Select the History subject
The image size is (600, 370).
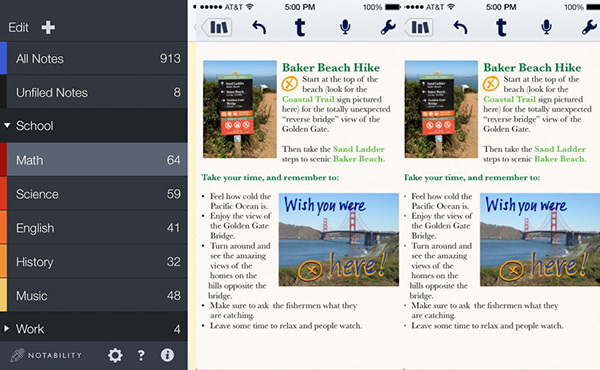(x=94, y=262)
